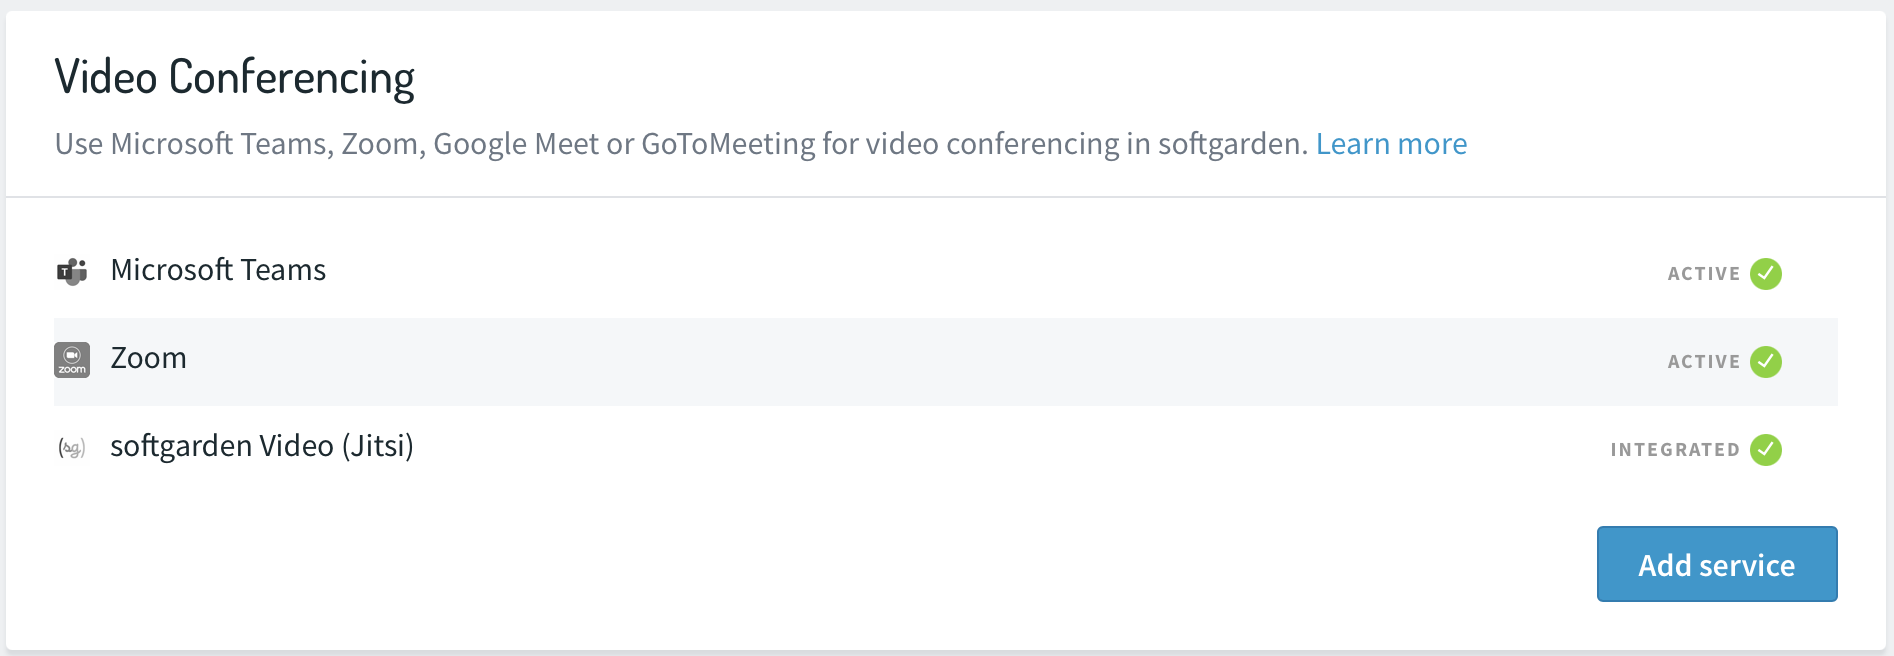The image size is (1894, 656).
Task: Select the Zoom service name
Action: (x=148, y=358)
